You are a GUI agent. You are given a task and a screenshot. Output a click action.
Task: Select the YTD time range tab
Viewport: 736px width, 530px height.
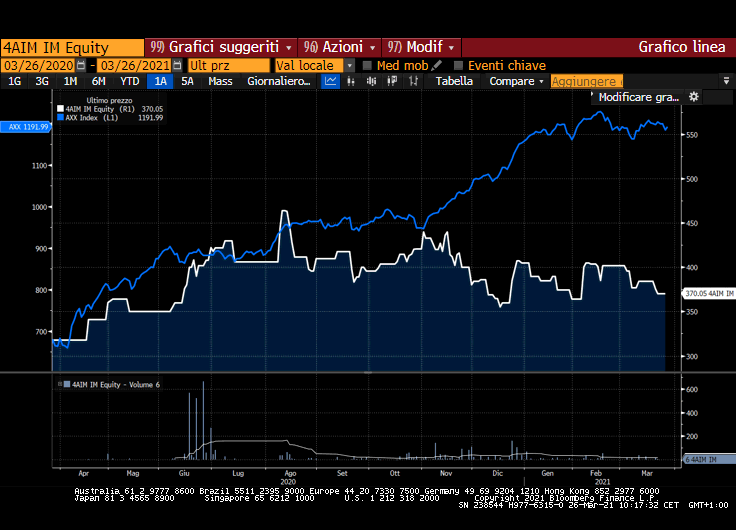130,81
